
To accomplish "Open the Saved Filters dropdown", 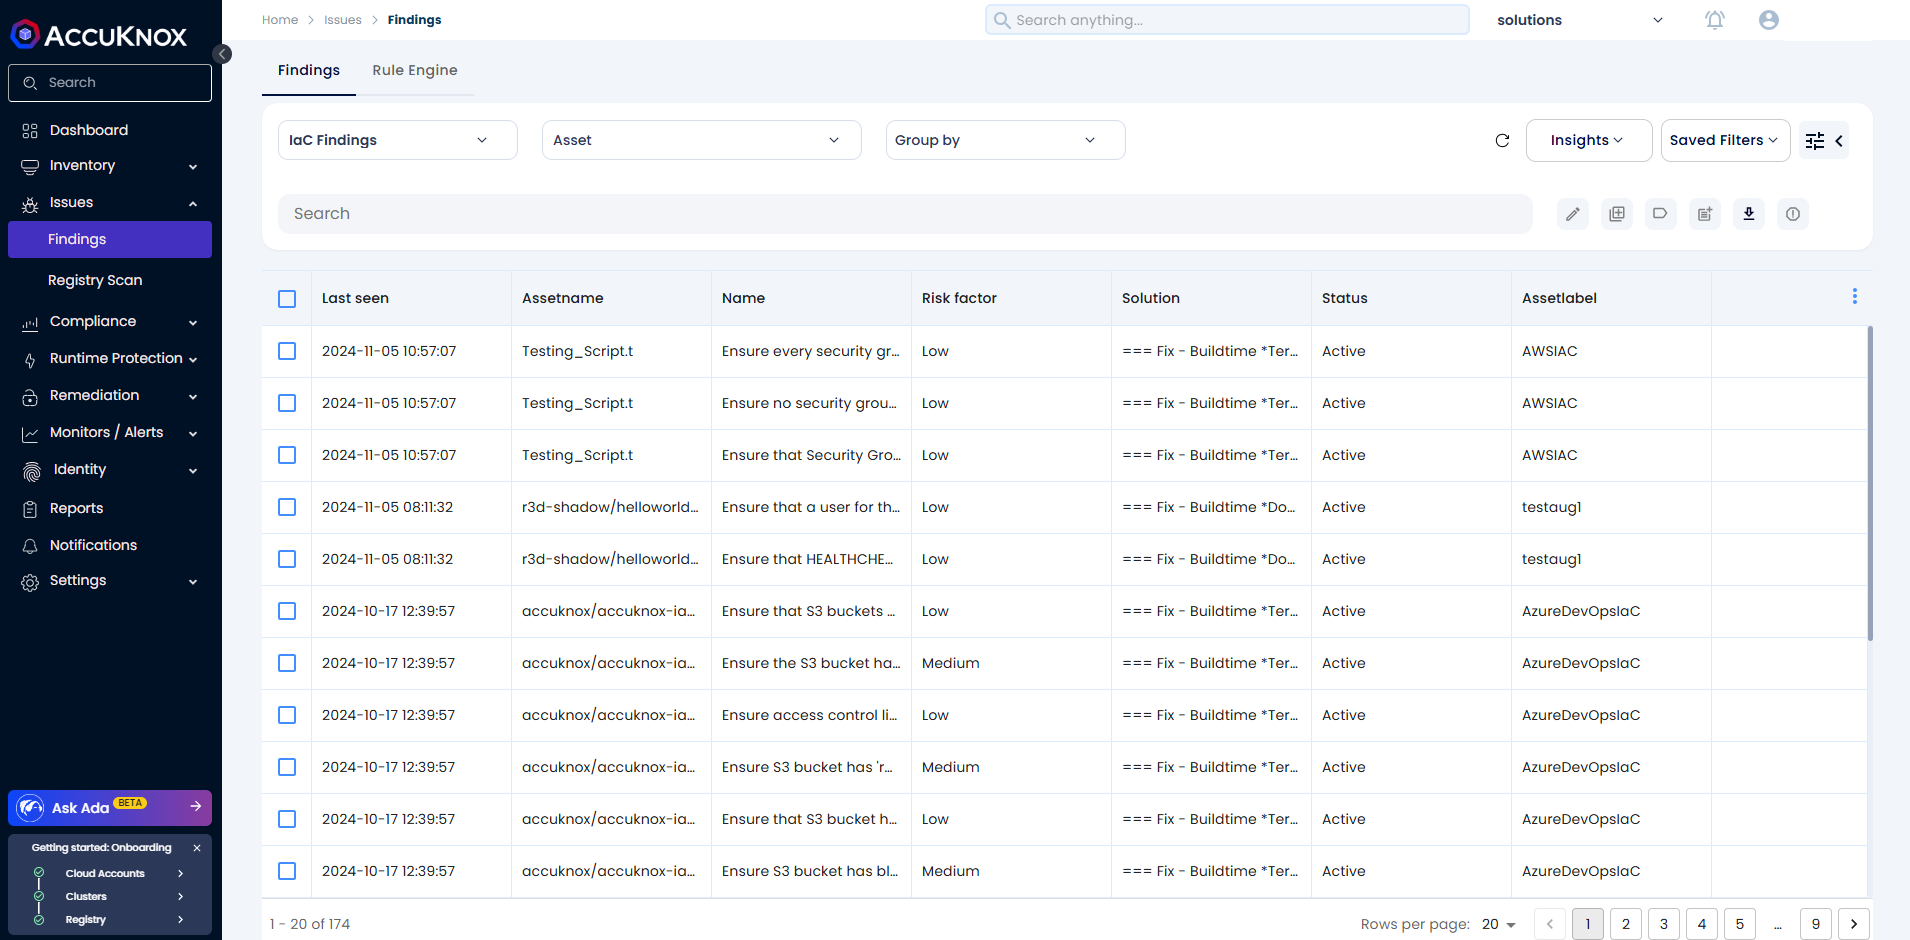I will coord(1726,140).
